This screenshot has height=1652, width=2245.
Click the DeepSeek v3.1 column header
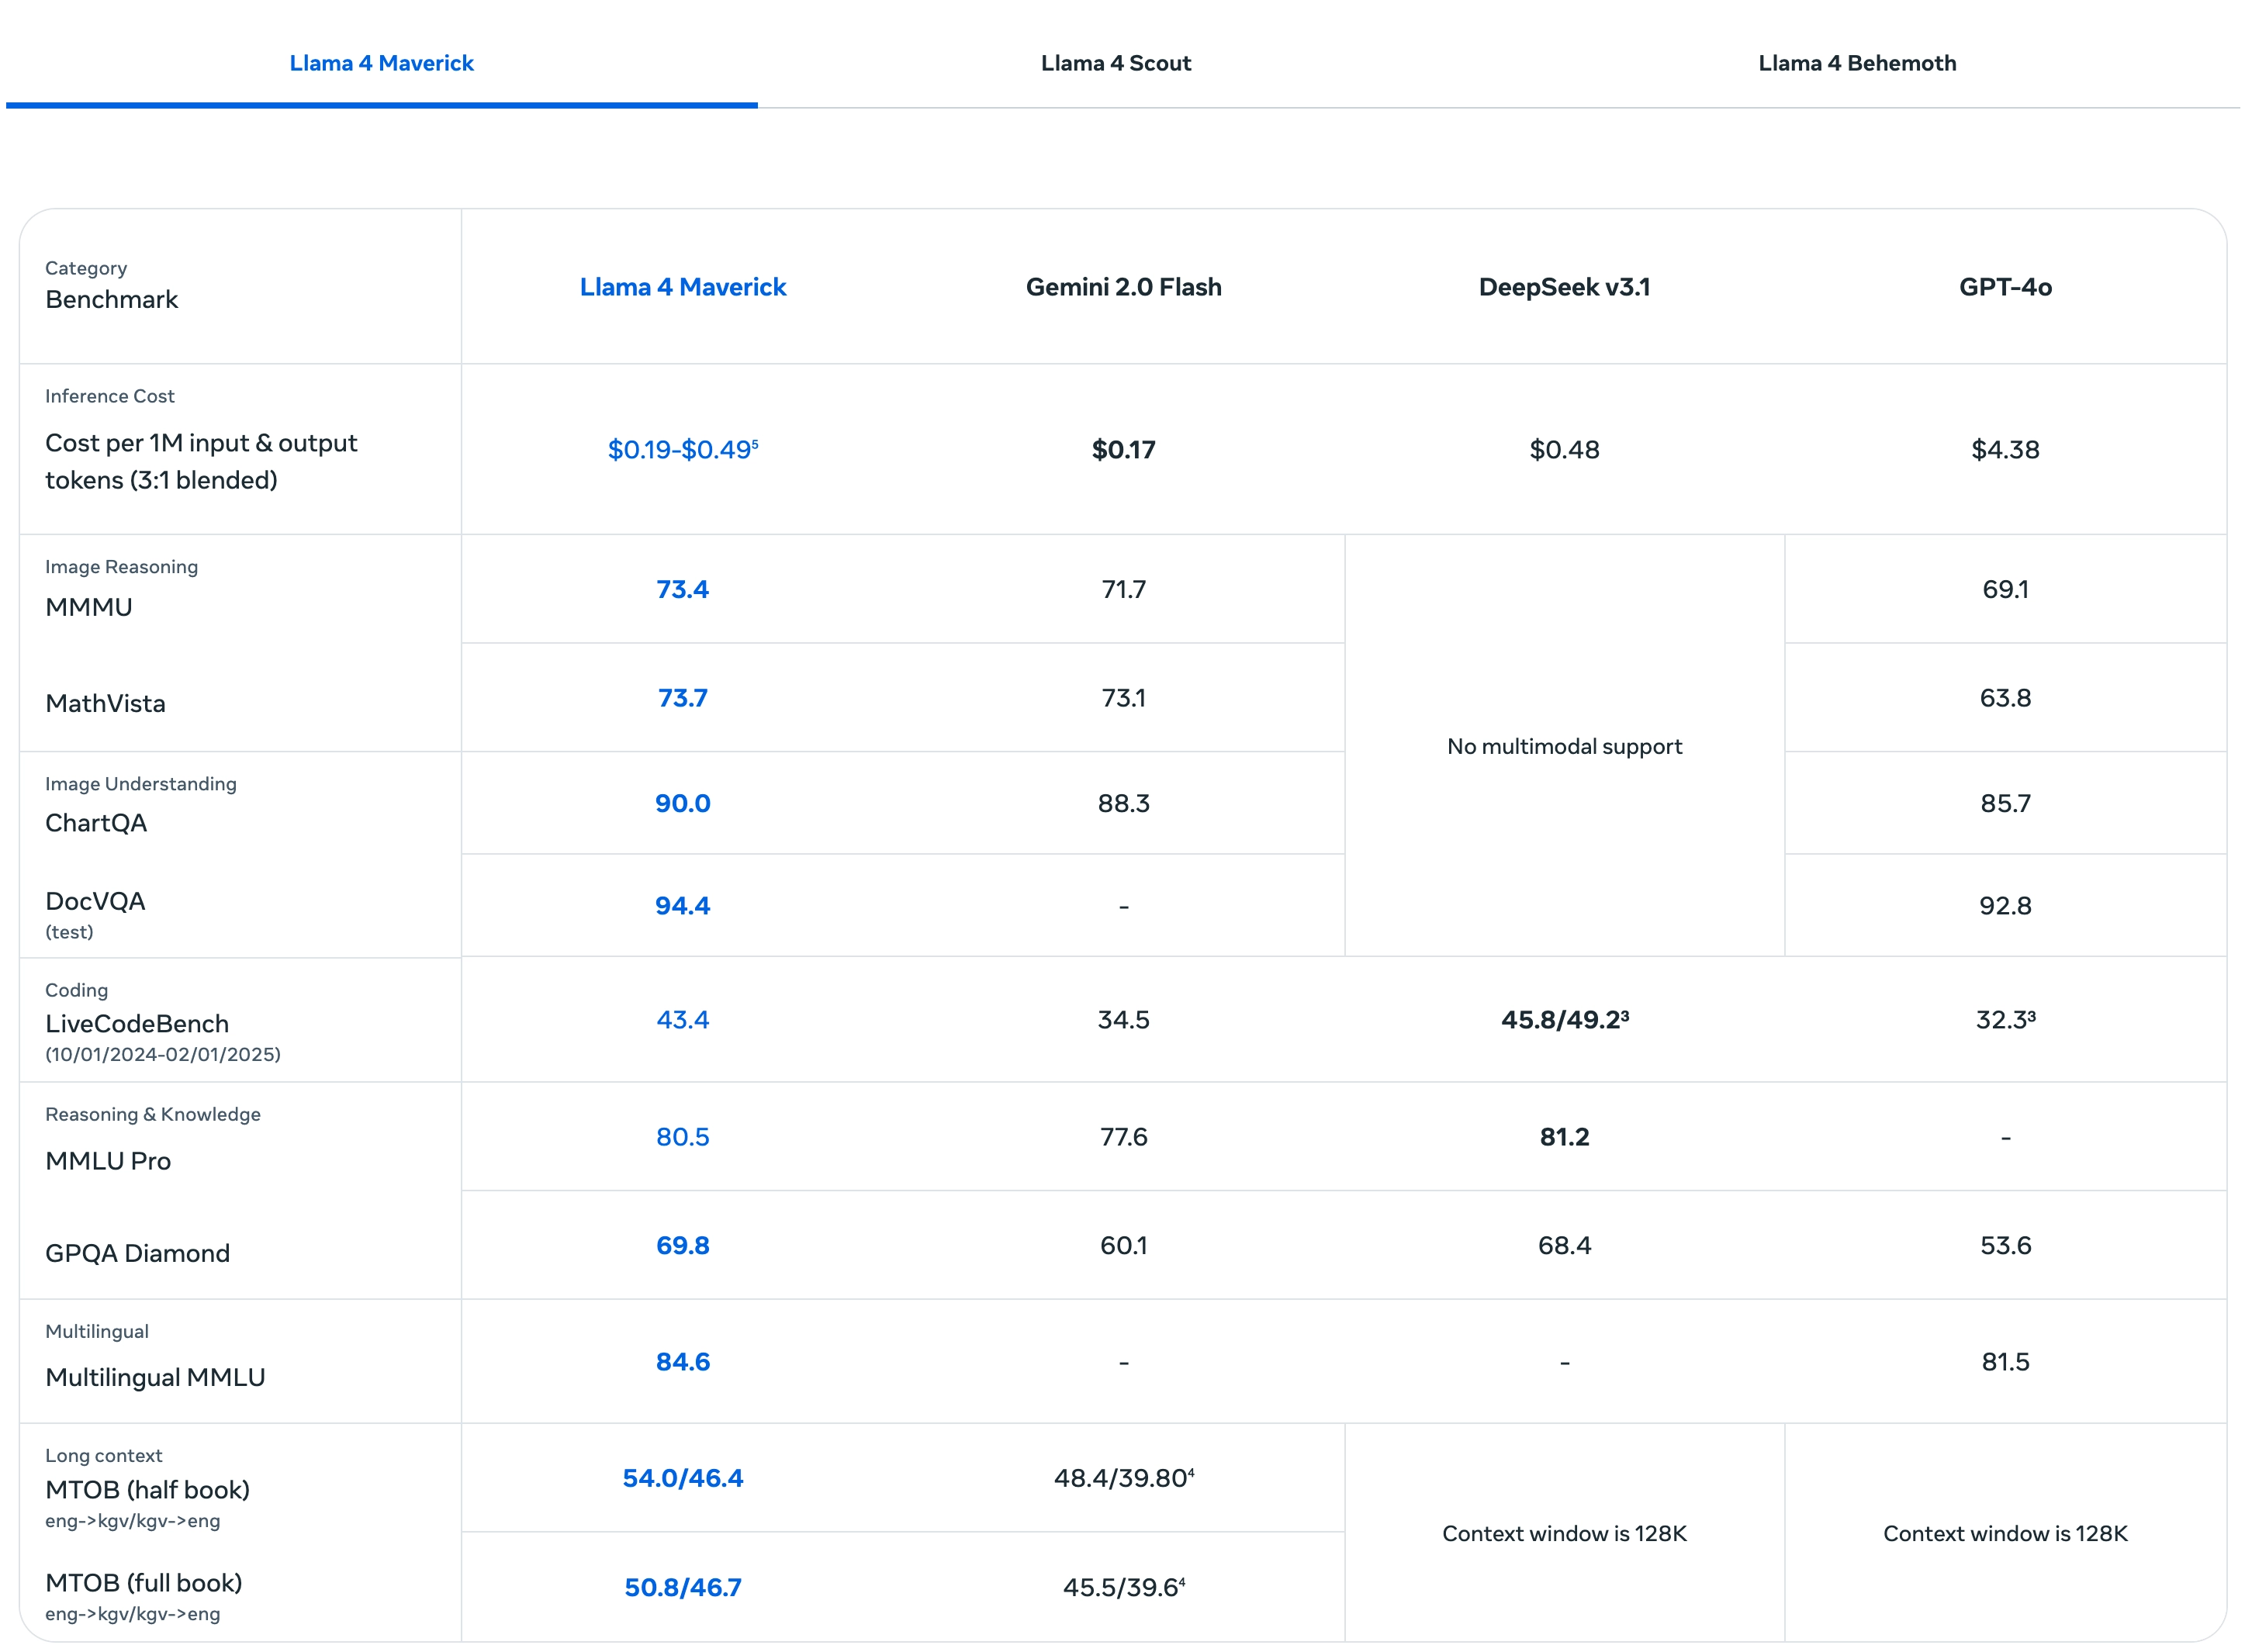click(x=1564, y=287)
